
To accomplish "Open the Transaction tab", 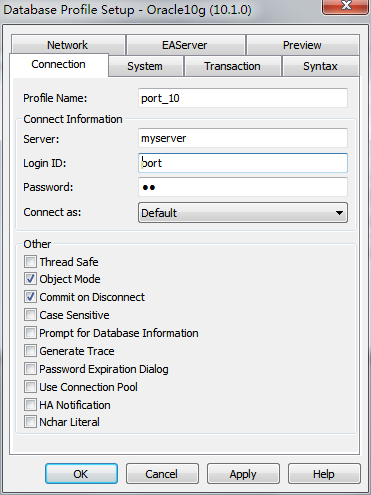I will [232, 66].
